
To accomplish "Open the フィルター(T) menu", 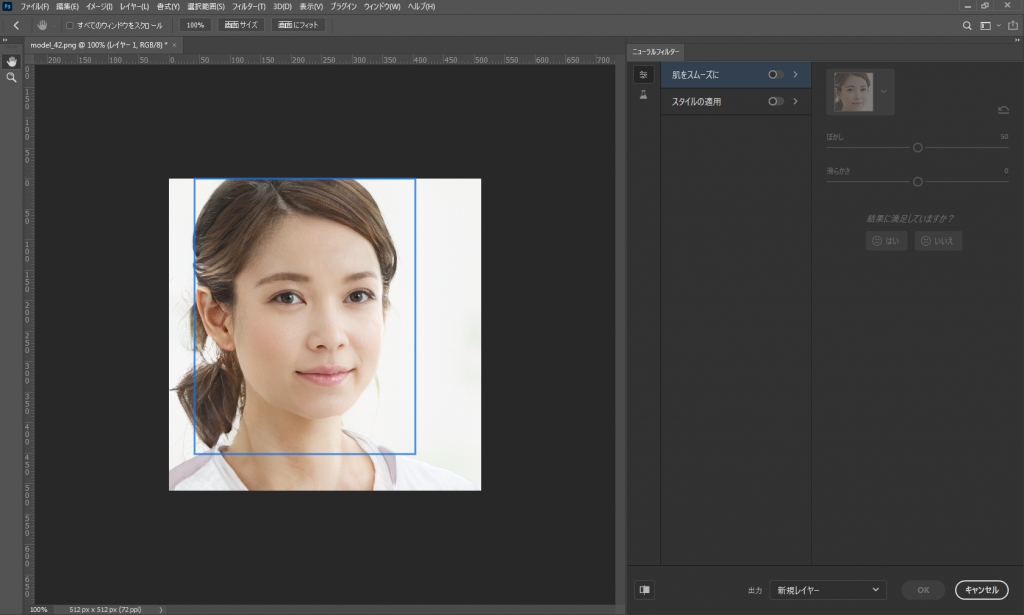I will pyautogui.click(x=249, y=7).
